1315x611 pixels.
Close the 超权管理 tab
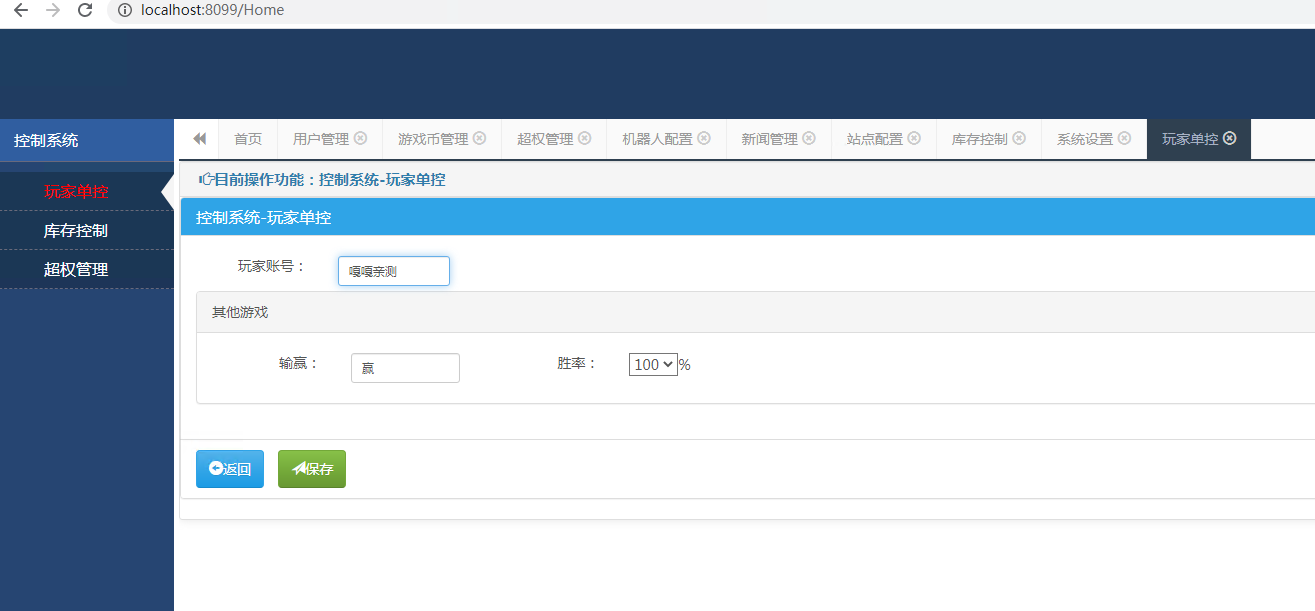coord(584,139)
